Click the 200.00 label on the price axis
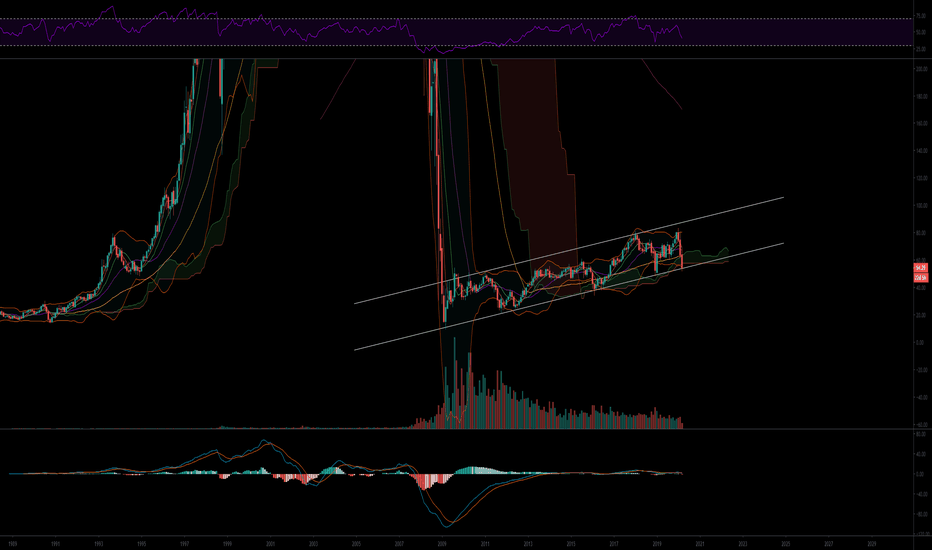932x550 pixels. (x=921, y=69)
